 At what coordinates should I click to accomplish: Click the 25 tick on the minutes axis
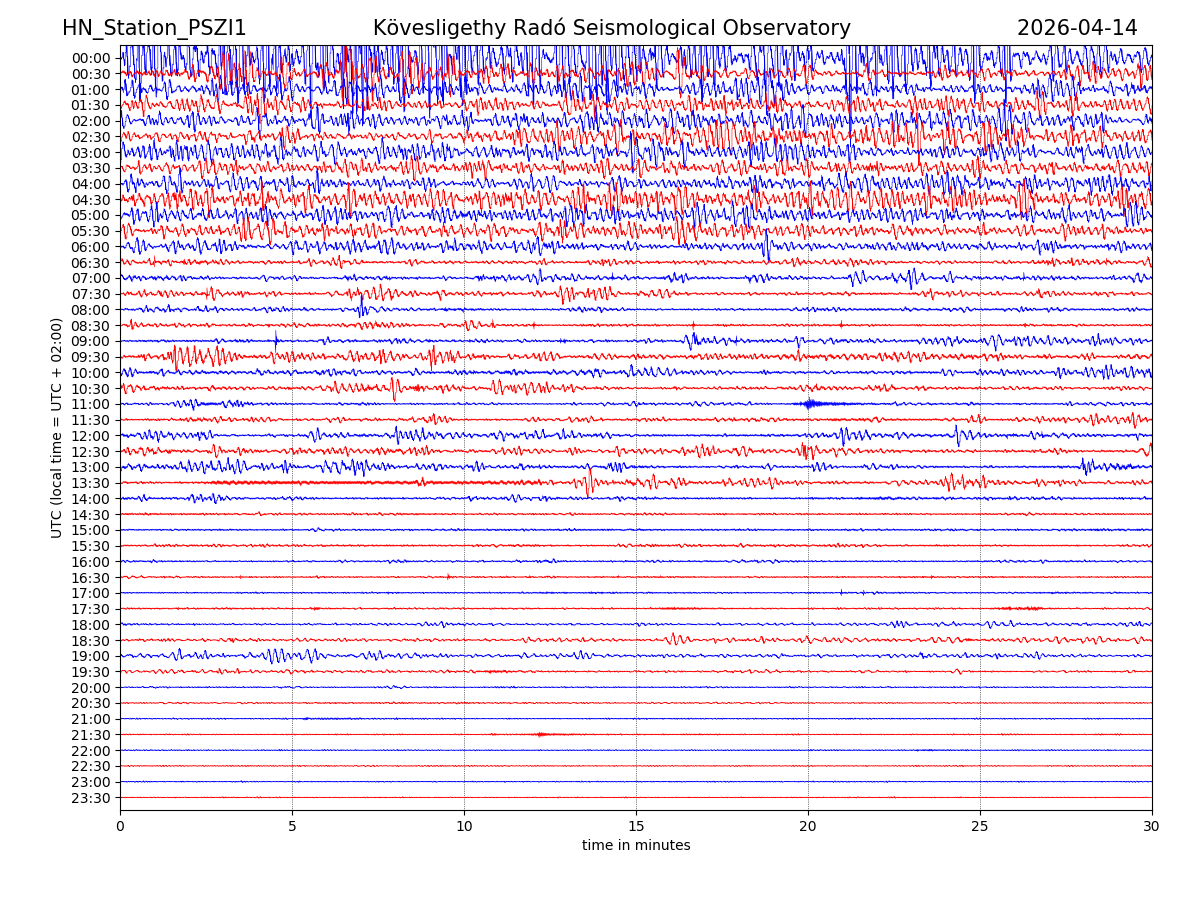tap(980, 827)
